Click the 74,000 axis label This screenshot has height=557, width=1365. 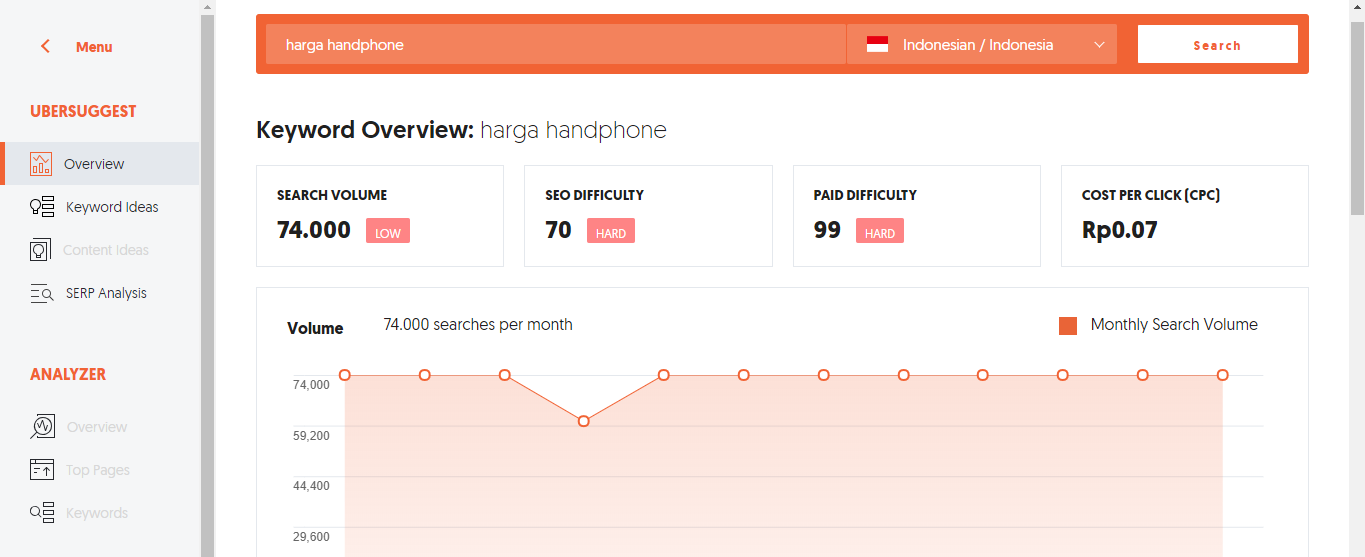(311, 385)
